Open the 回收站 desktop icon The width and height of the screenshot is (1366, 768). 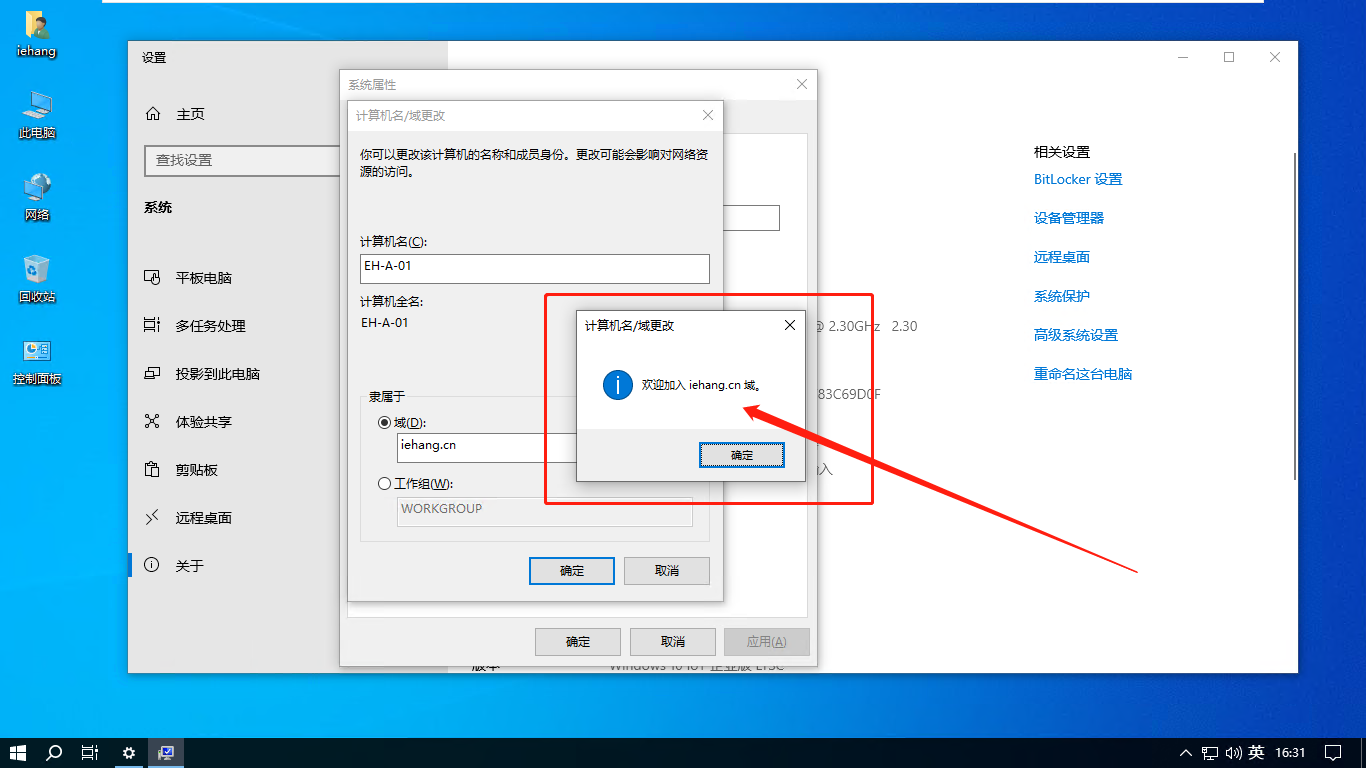(x=37, y=279)
